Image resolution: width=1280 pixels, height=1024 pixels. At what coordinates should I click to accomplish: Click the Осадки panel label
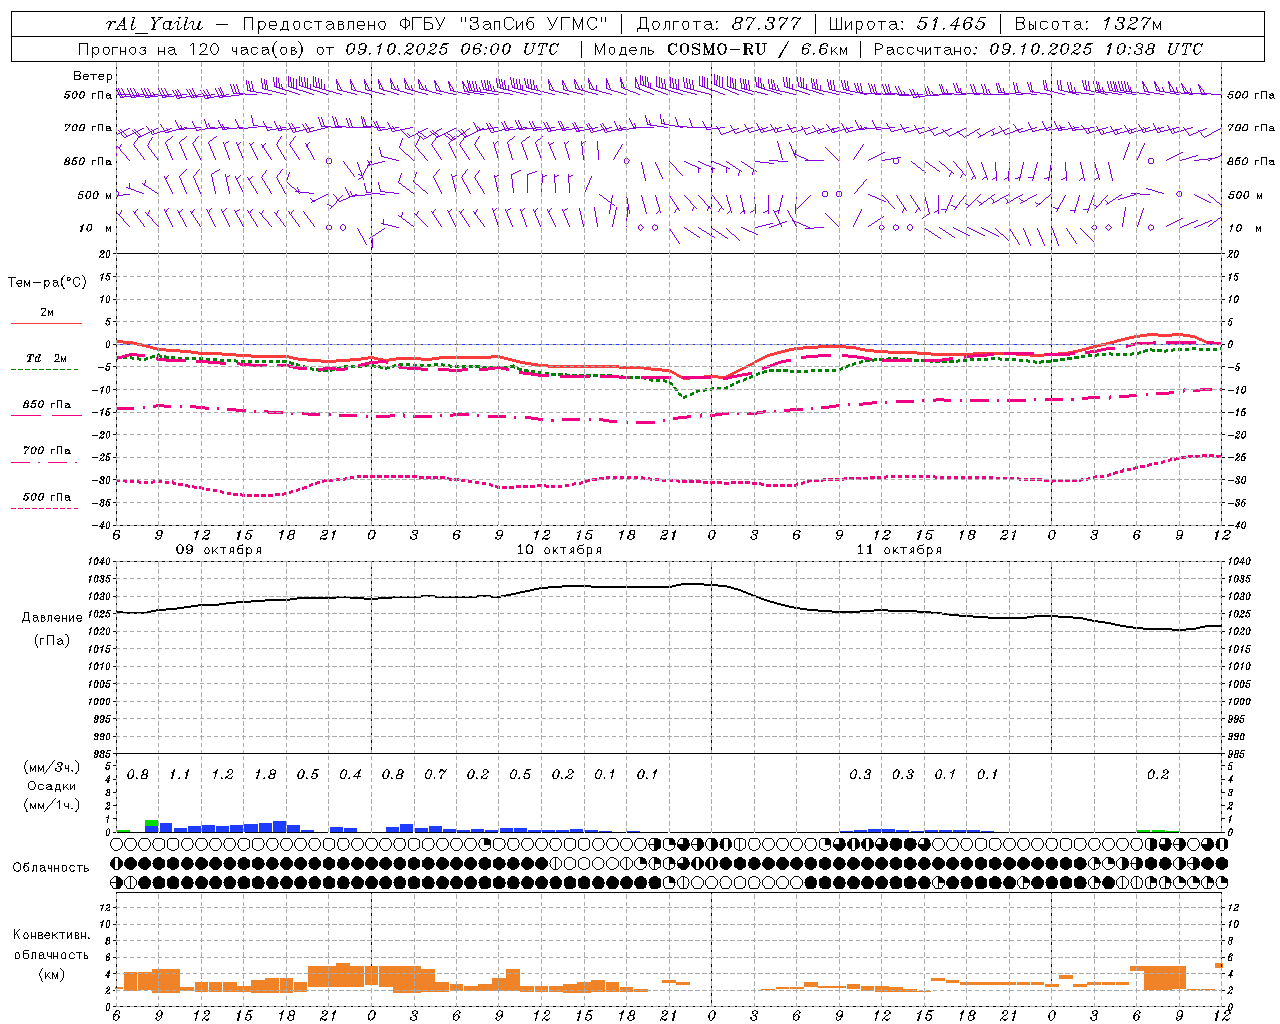51,786
